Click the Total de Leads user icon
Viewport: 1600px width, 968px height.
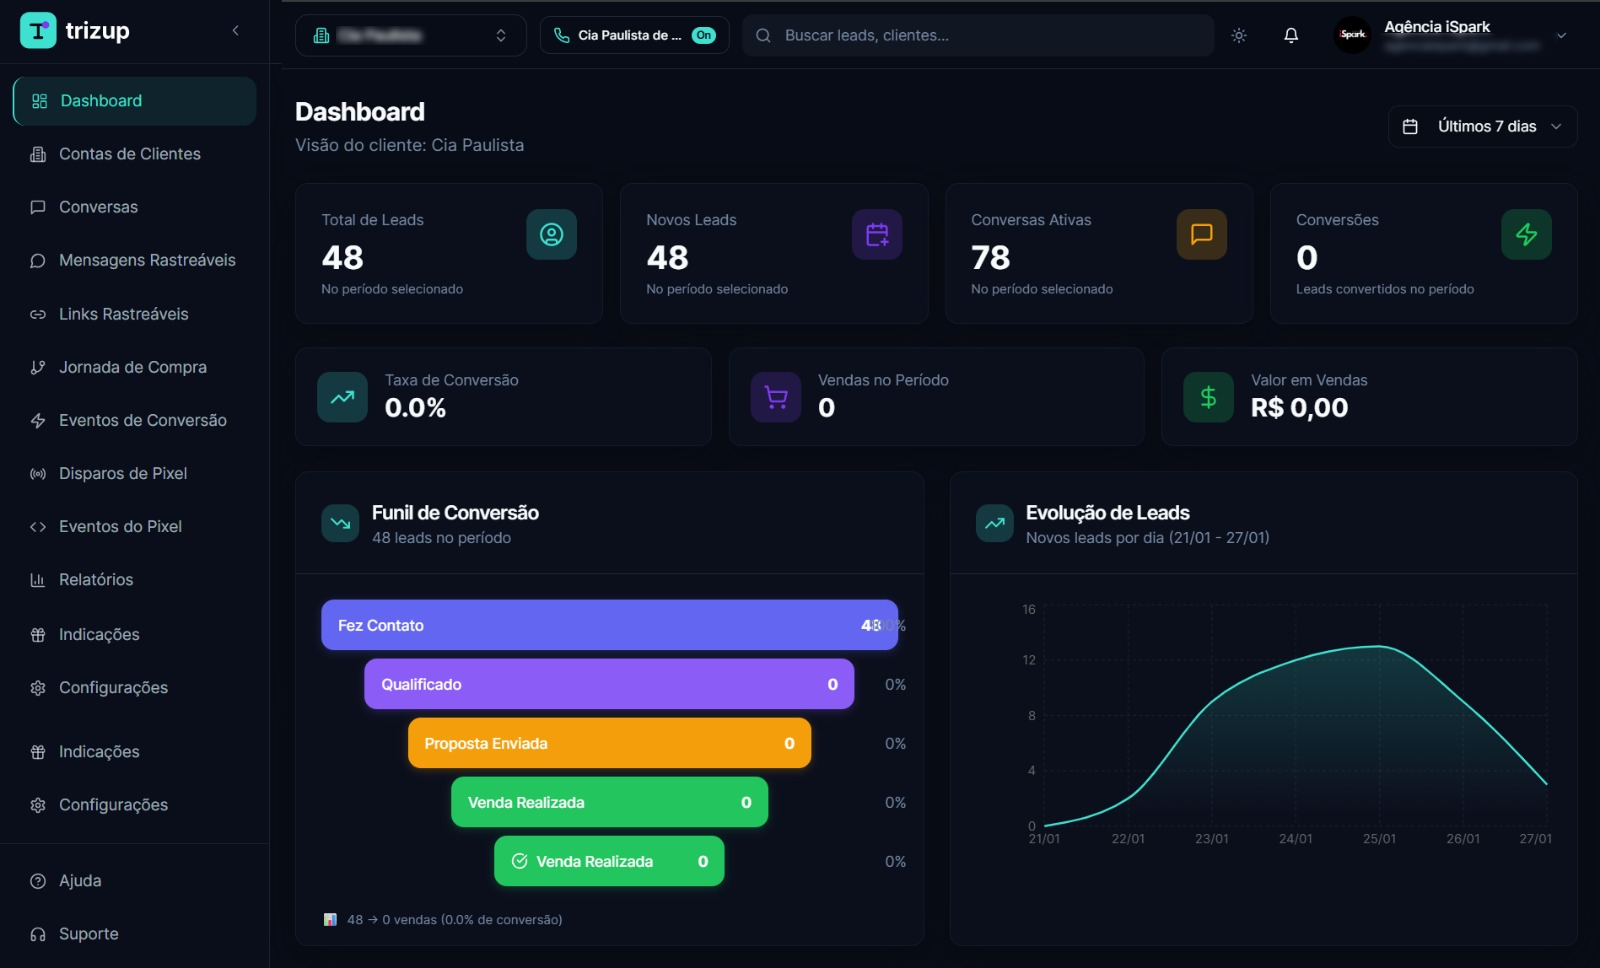tap(552, 234)
